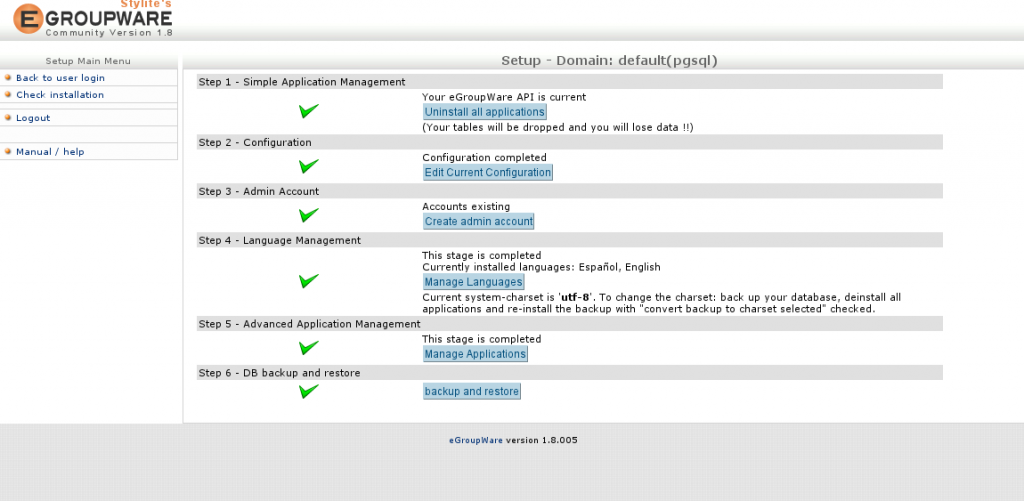Click the Current system-charset is utf-8 note
The image size is (1024, 501).
[662, 303]
